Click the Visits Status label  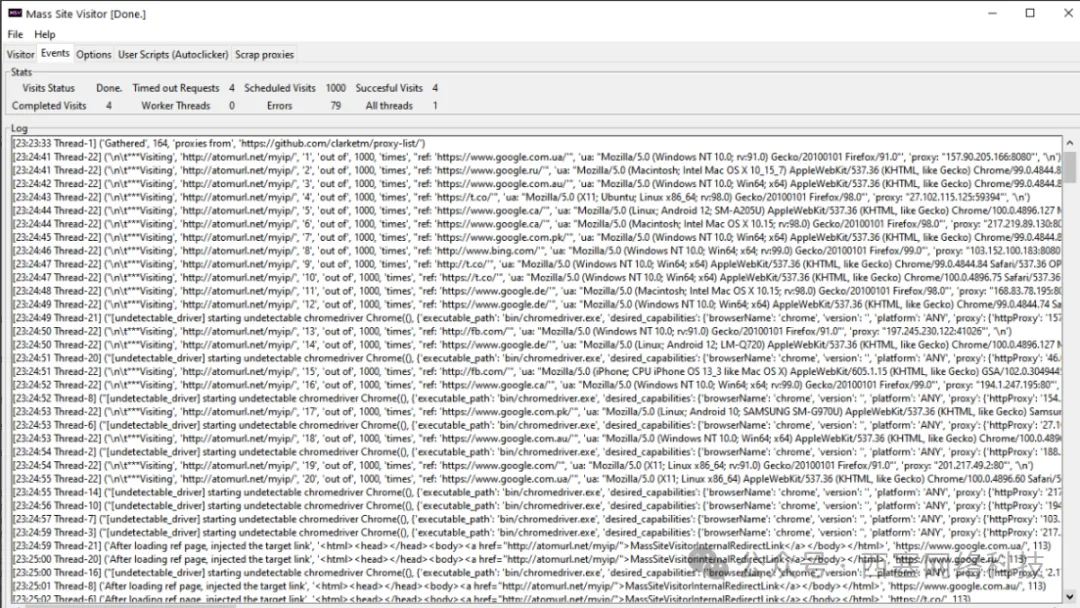pyautogui.click(x=48, y=88)
